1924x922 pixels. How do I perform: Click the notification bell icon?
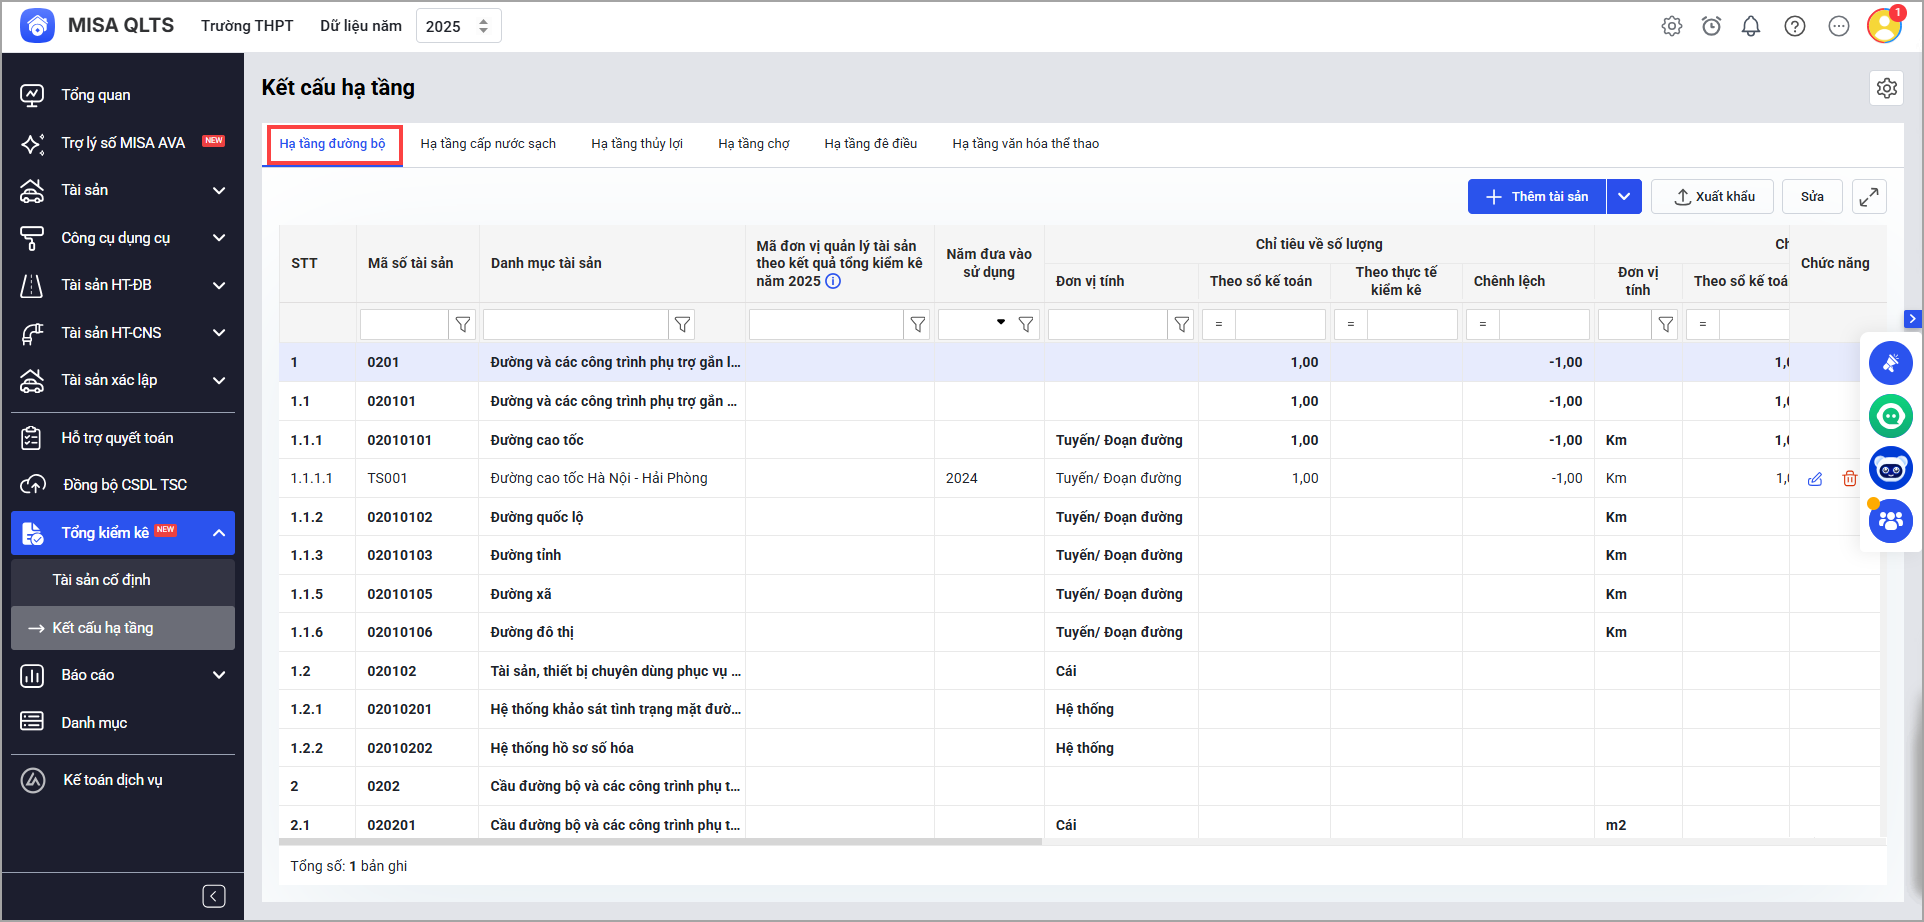click(1750, 27)
